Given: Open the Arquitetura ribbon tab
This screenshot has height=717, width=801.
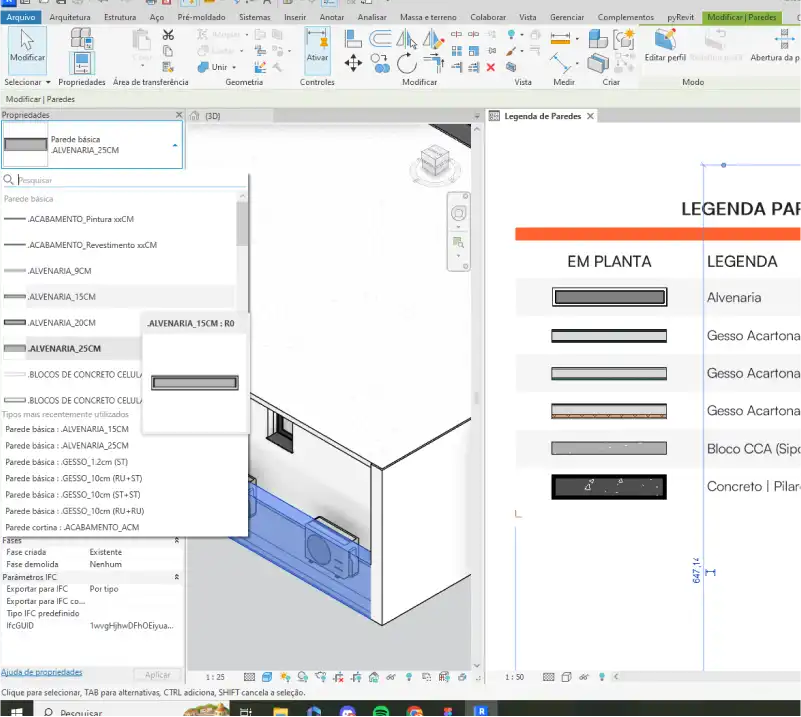Looking at the screenshot, I should [70, 17].
